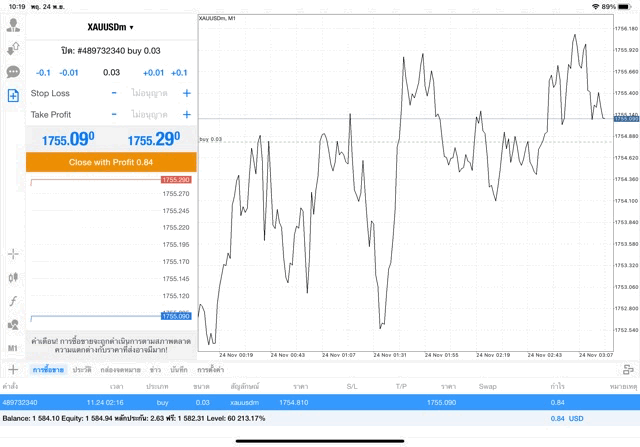
Task: Add new item with plus icon near tabs
Action: pyautogui.click(x=13, y=369)
